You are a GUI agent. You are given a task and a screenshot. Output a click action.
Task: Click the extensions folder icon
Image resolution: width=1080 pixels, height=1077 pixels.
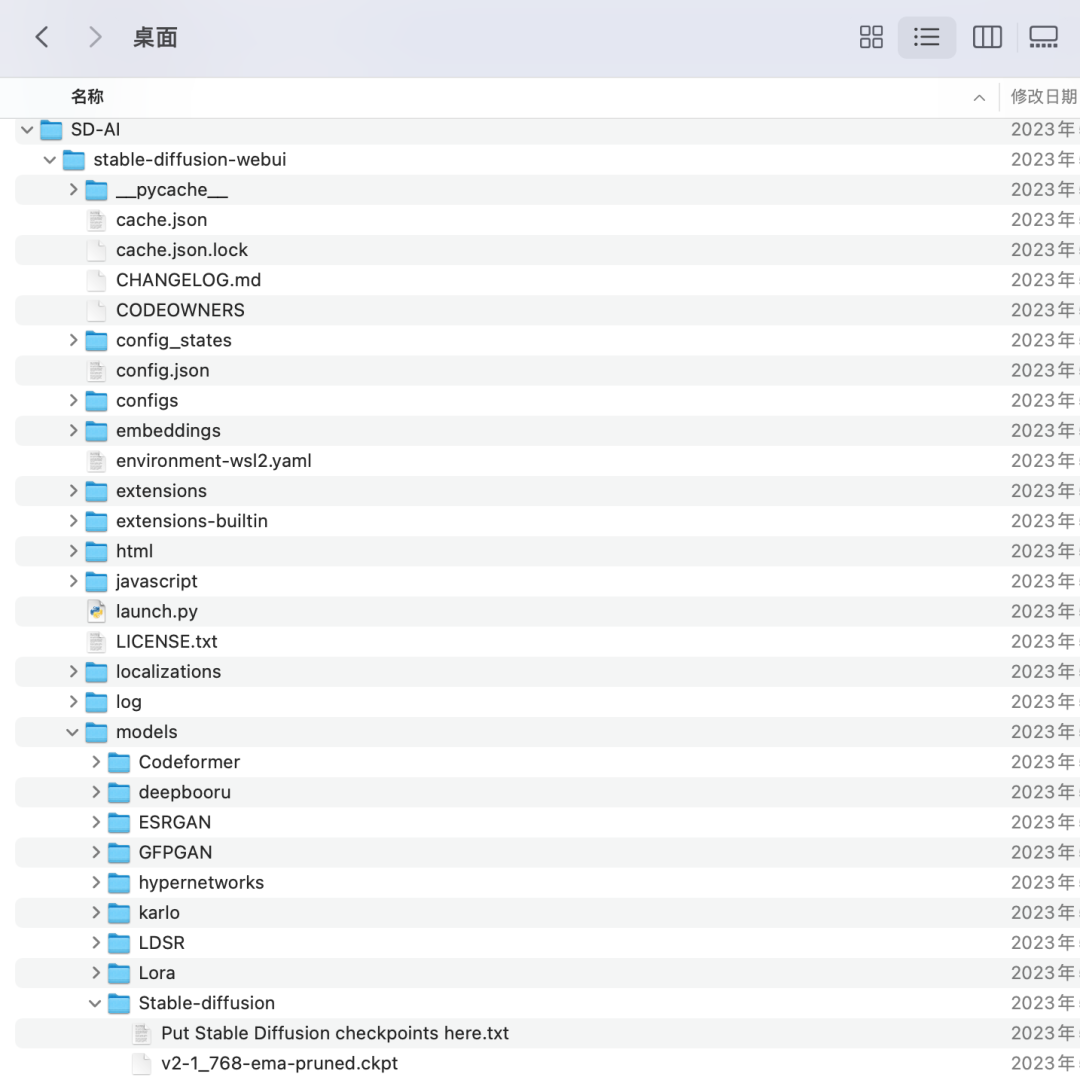pyautogui.click(x=96, y=492)
